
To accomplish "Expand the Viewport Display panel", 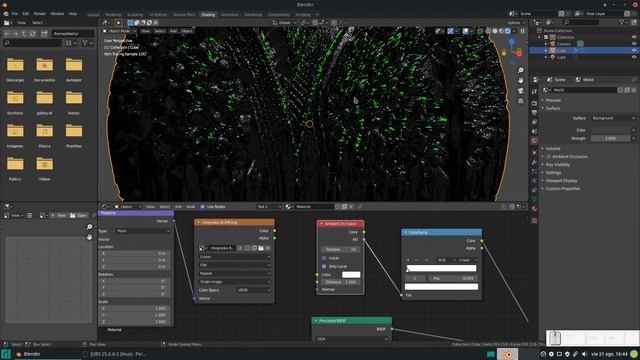I will (x=561, y=181).
